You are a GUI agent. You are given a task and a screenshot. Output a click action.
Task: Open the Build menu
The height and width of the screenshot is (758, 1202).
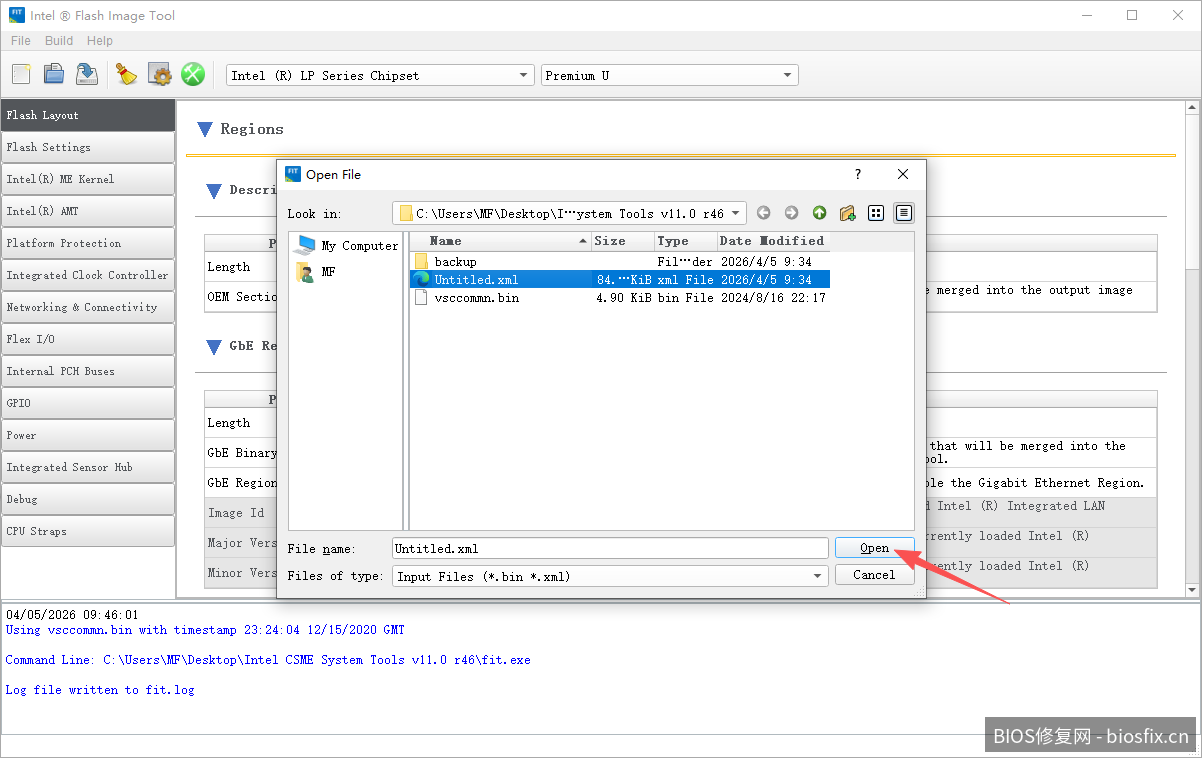tap(59, 41)
